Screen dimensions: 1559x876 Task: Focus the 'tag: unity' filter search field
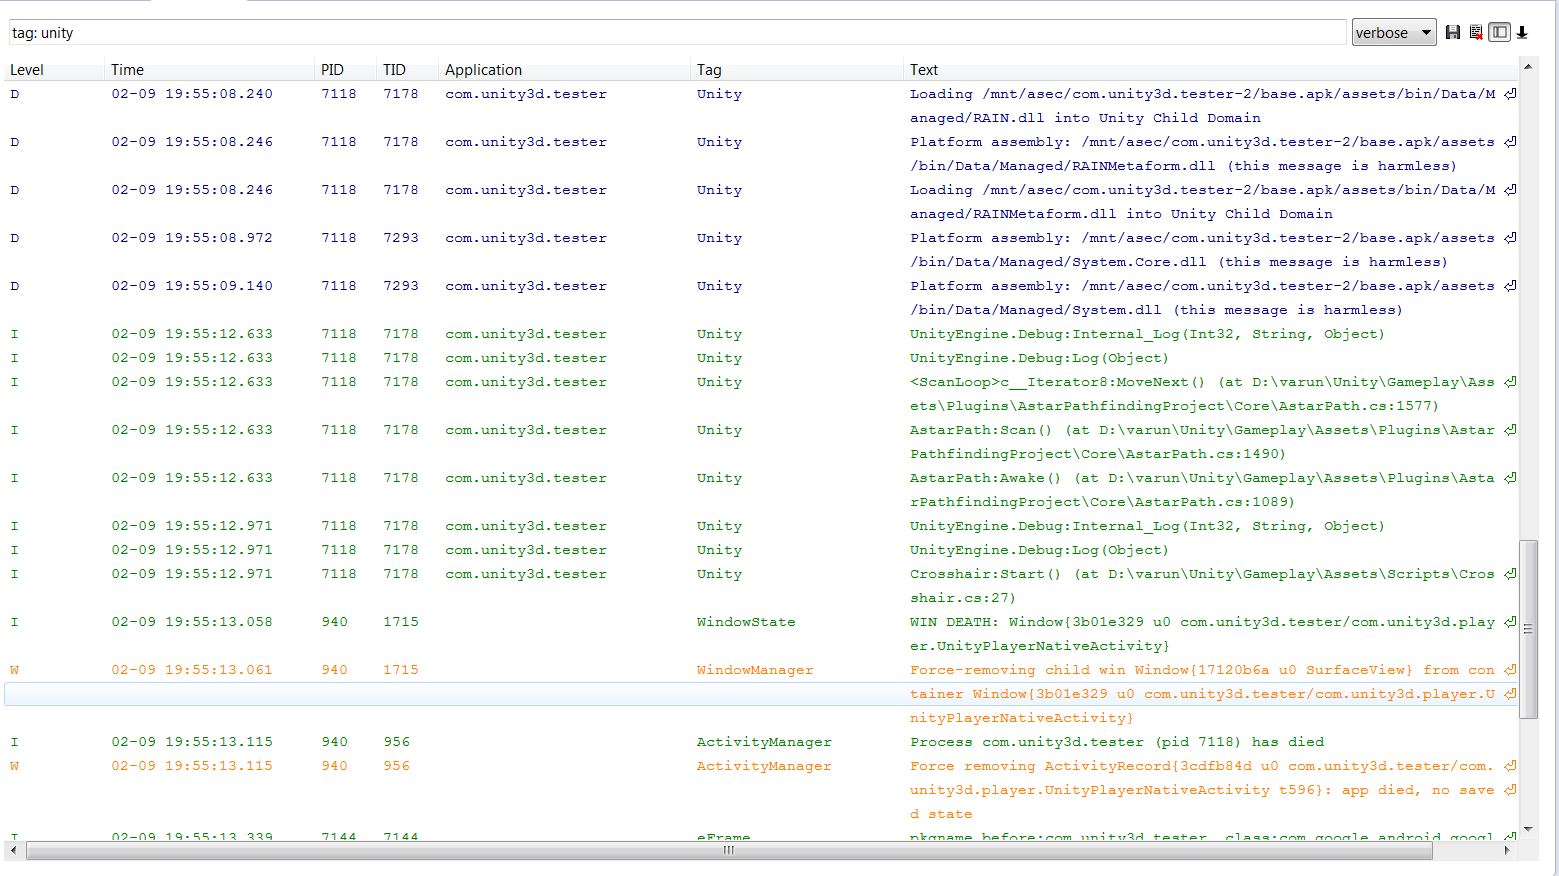click(x=677, y=33)
